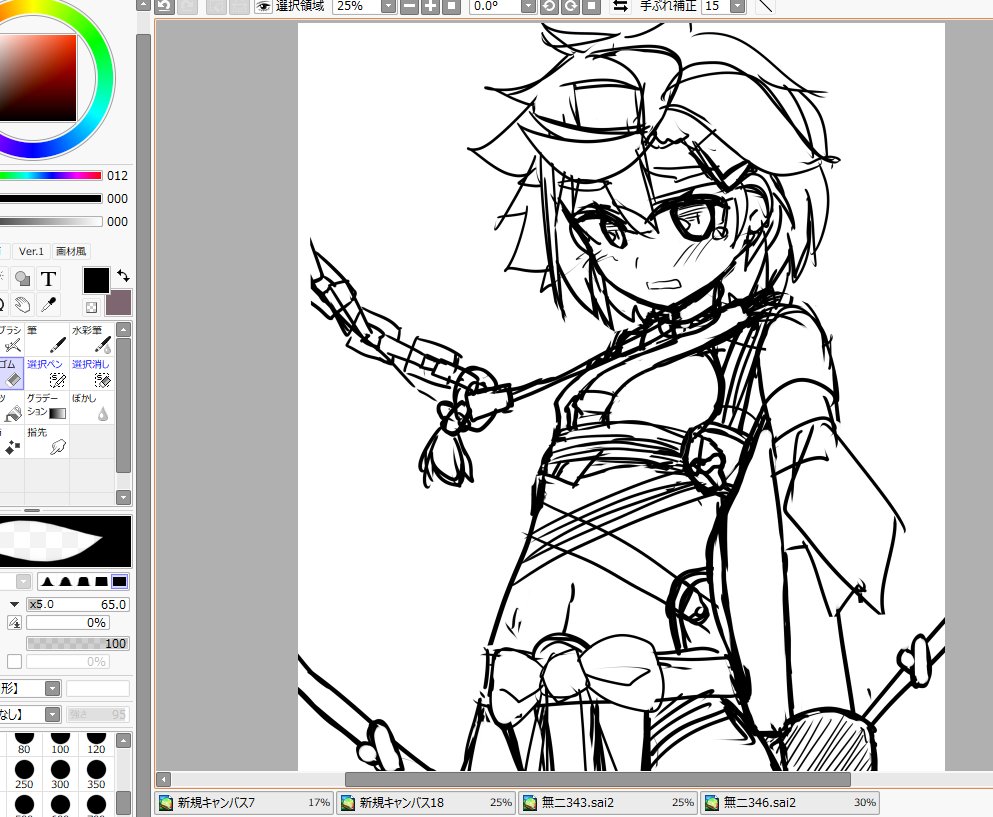Select the 消しゴム eraser tool
This screenshot has width=993, height=817.
pyautogui.click(x=11, y=373)
